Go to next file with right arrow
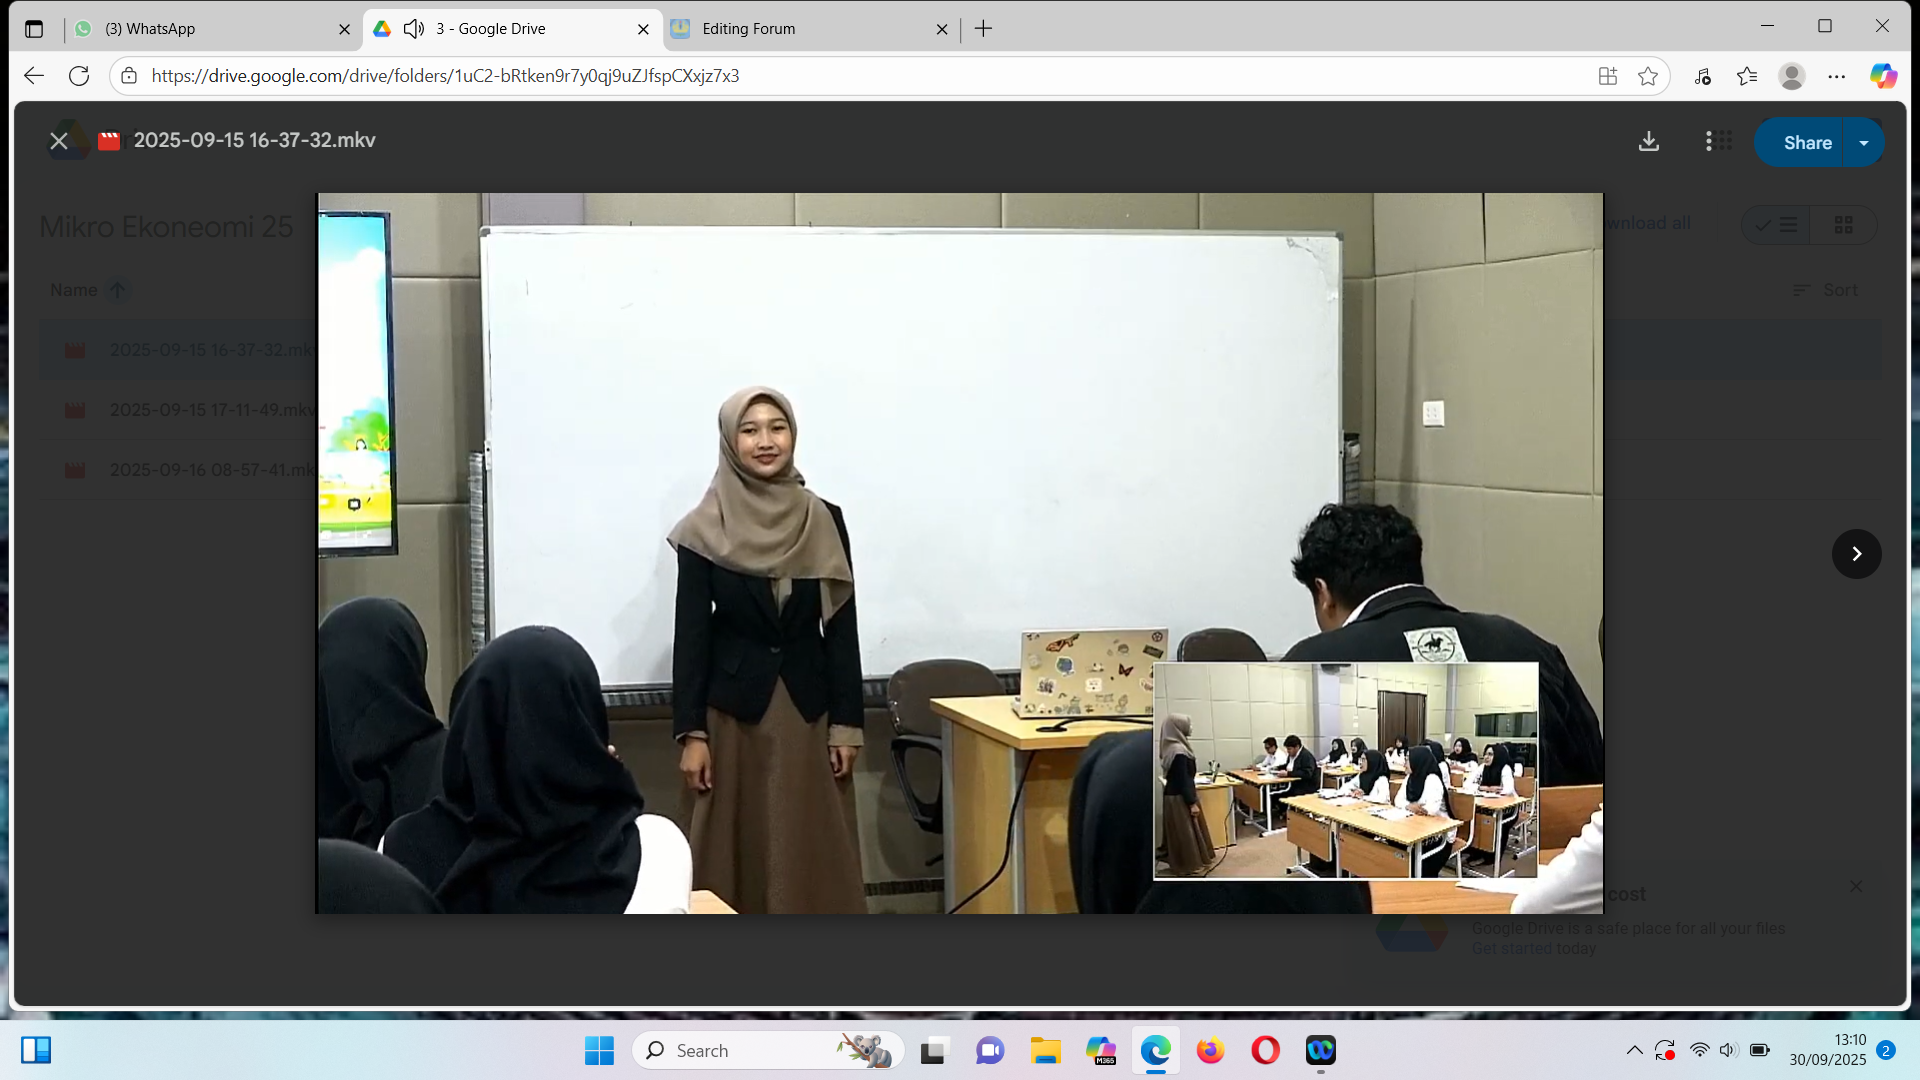 (1856, 554)
